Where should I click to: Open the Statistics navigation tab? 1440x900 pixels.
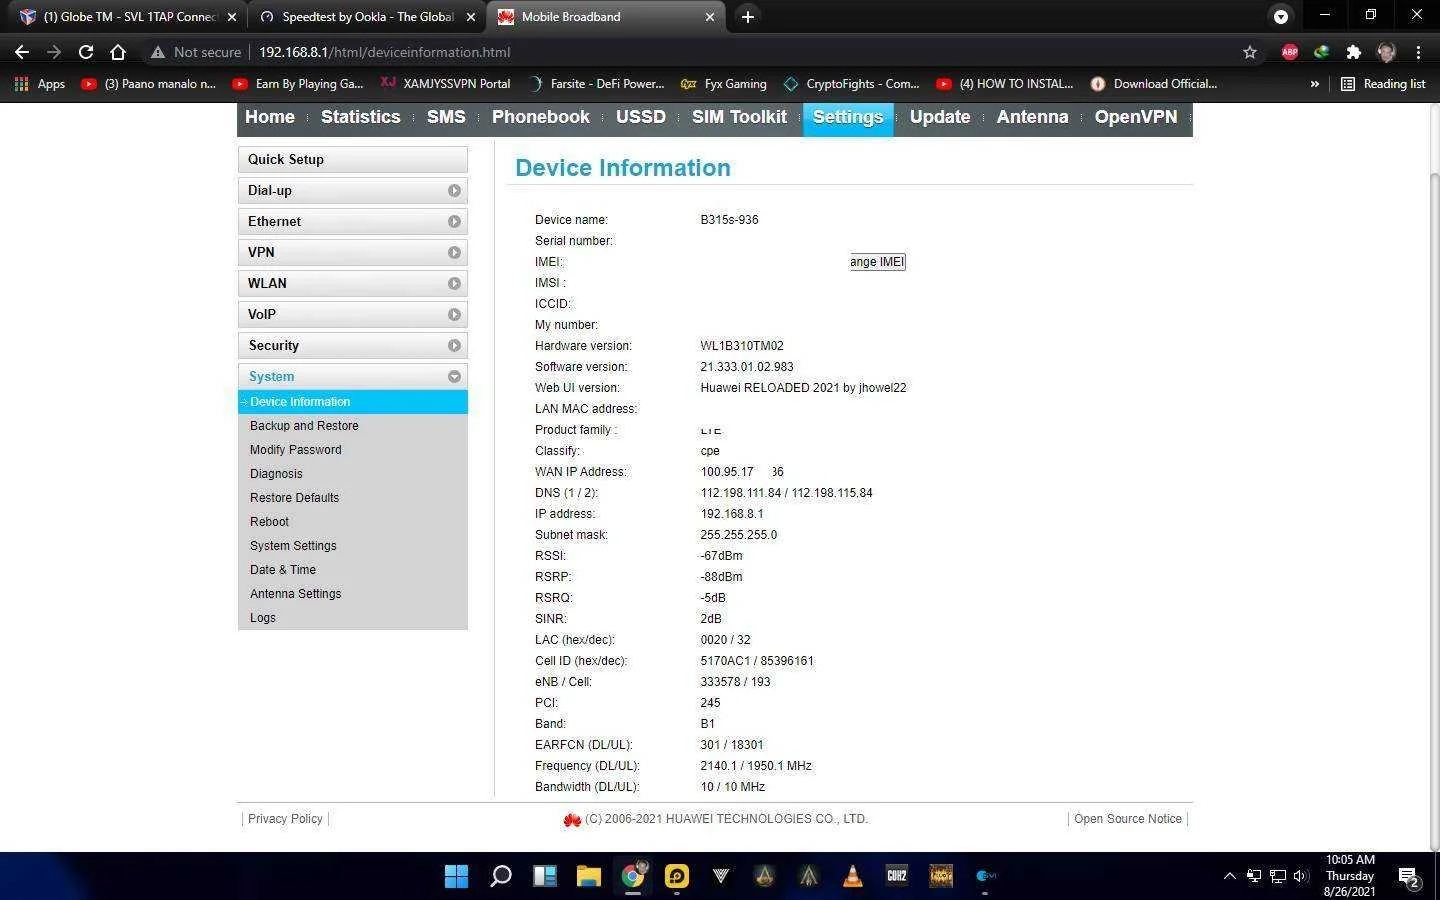[x=360, y=117]
